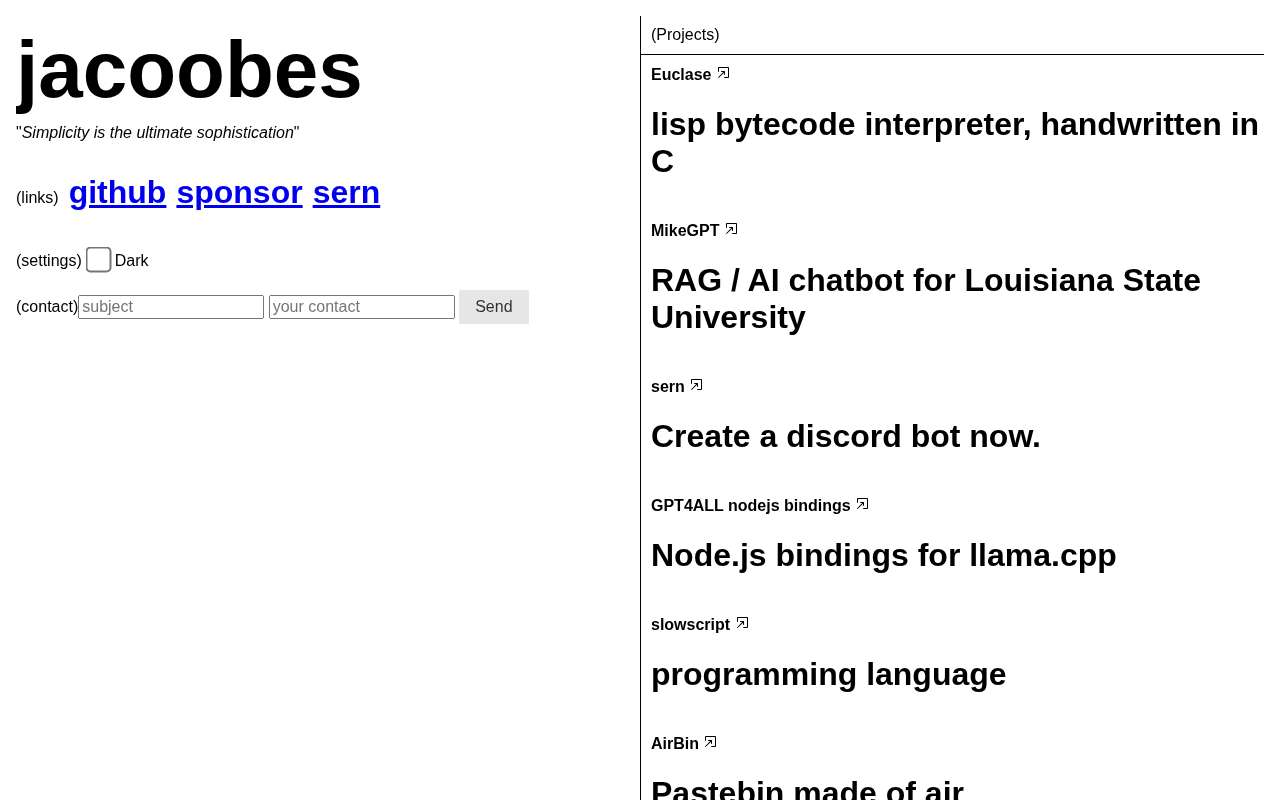Click Create a discord bot now text

coord(846,436)
